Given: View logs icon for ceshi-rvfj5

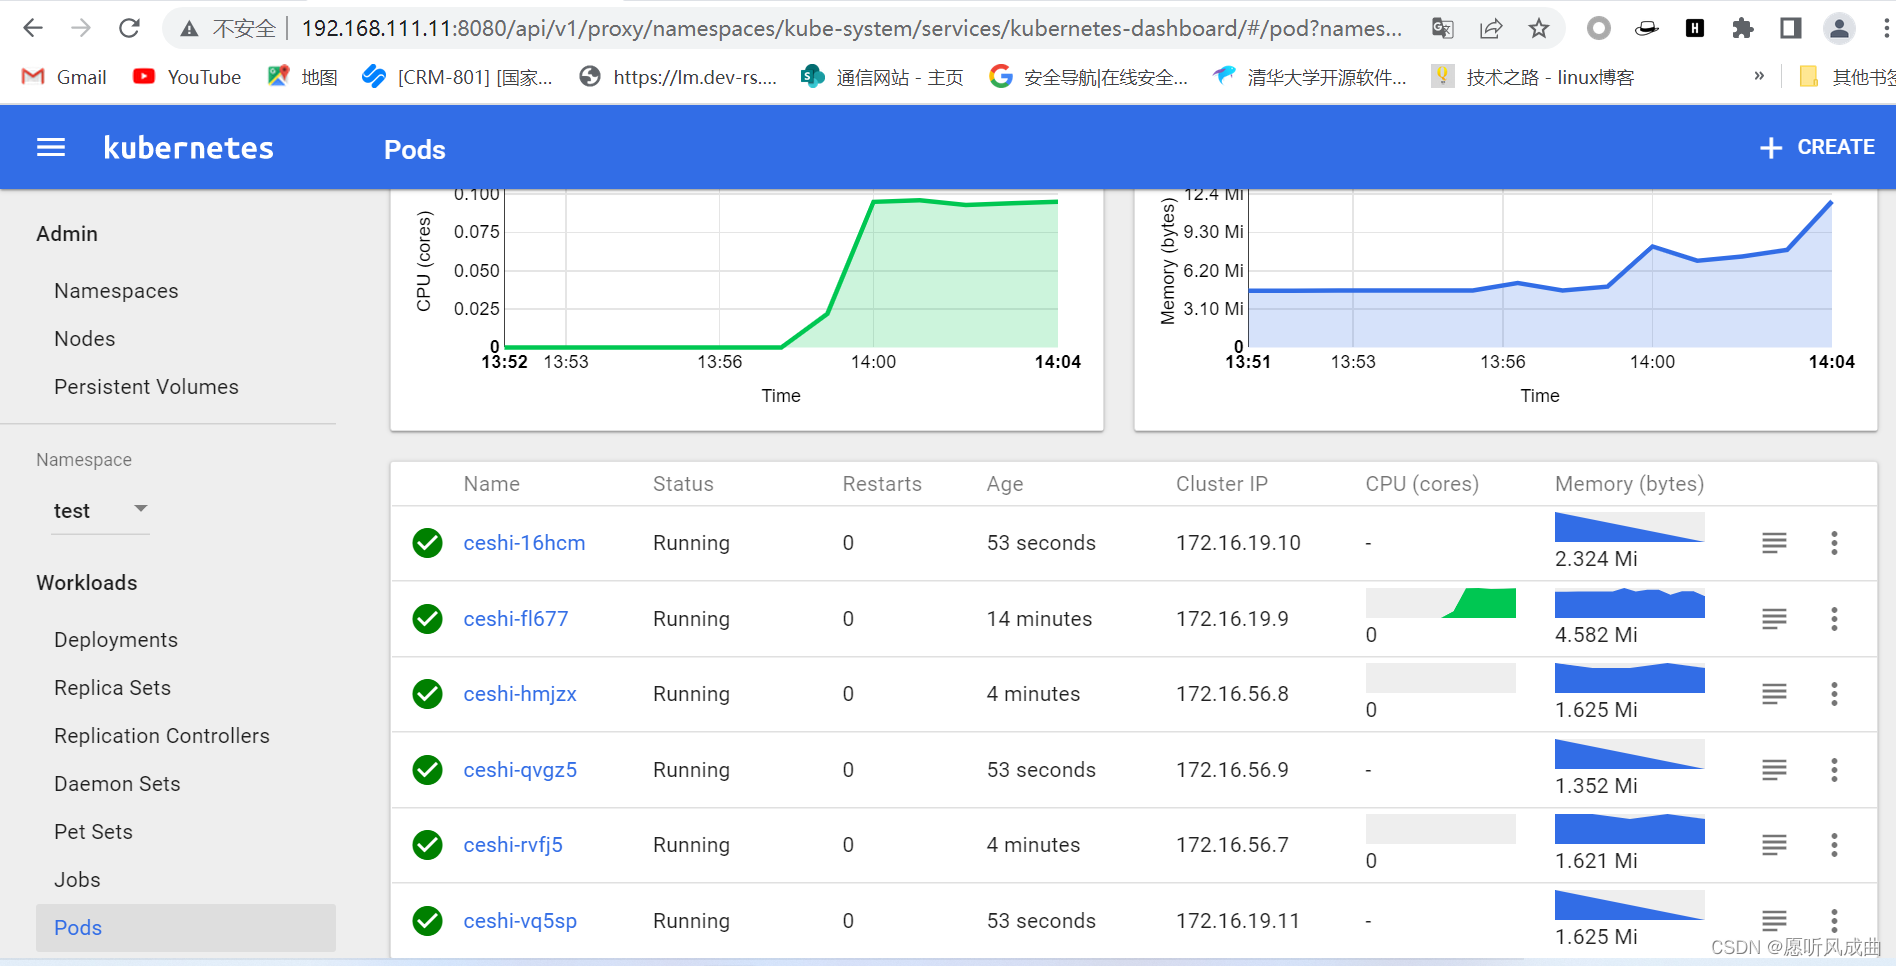Looking at the screenshot, I should click(x=1774, y=845).
